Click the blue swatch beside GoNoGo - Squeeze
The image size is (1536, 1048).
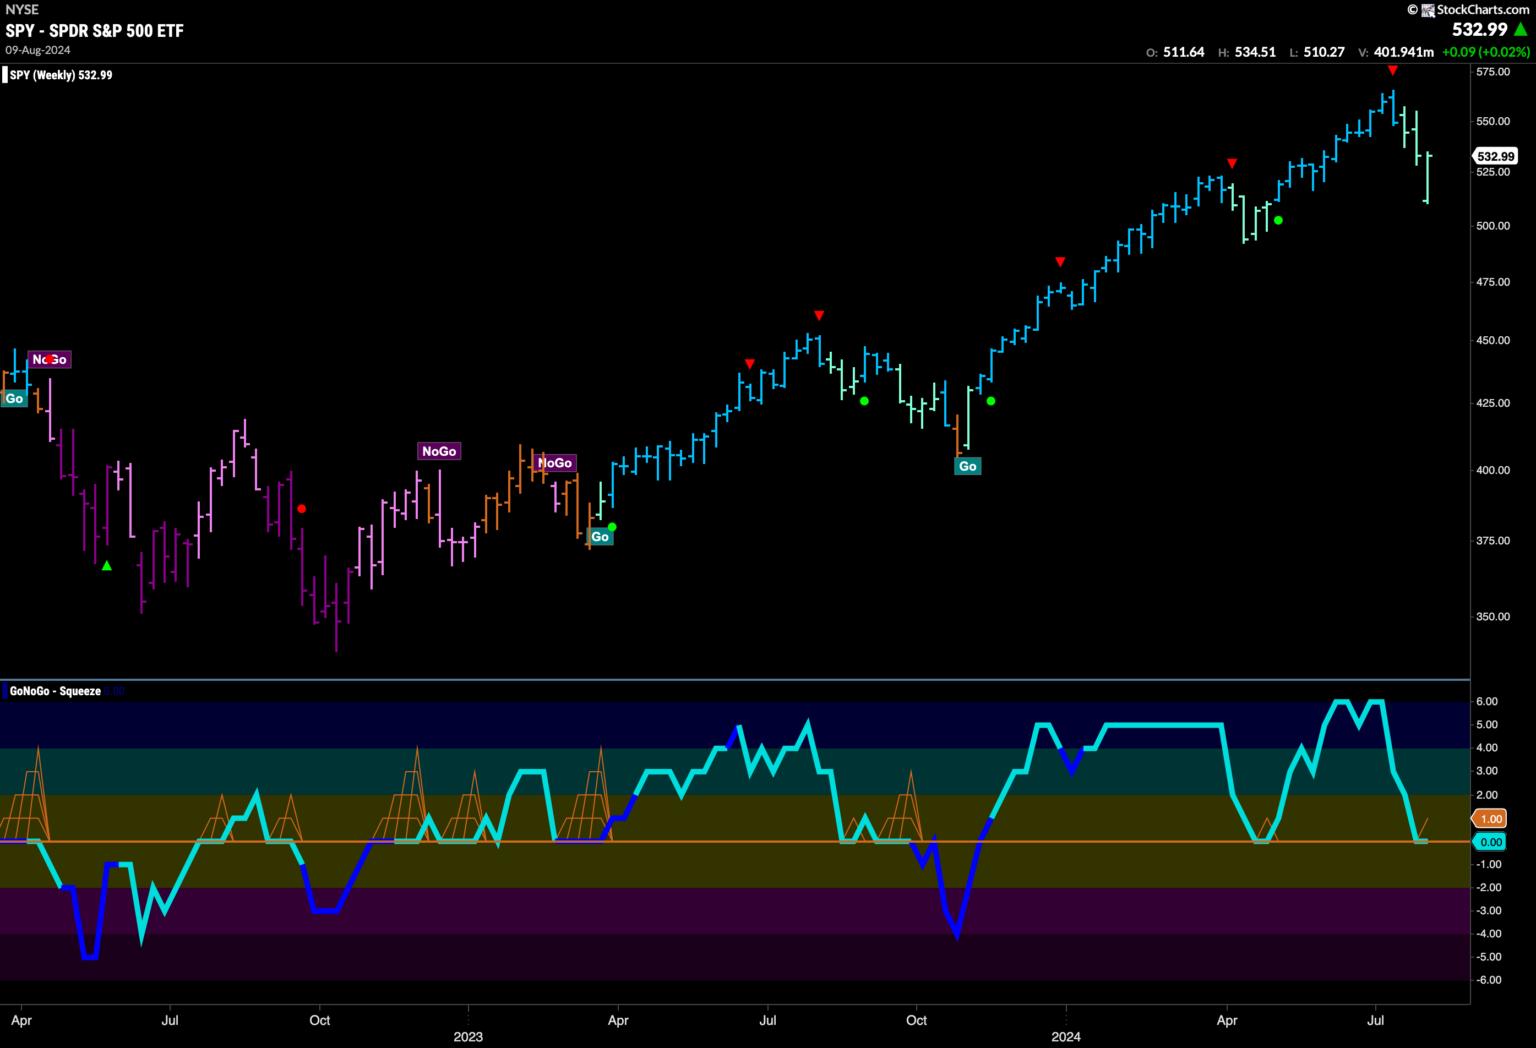click(4, 691)
